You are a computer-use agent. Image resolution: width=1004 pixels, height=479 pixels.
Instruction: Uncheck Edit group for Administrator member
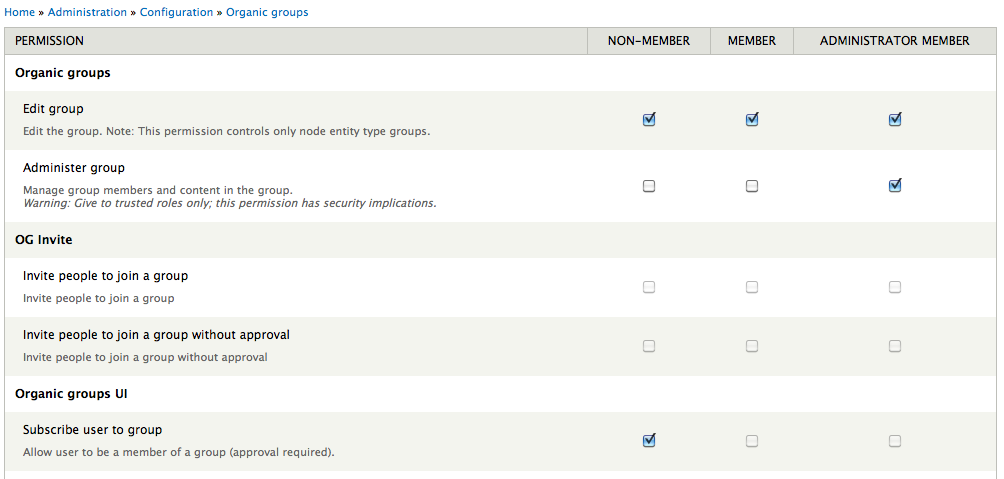pyautogui.click(x=895, y=120)
